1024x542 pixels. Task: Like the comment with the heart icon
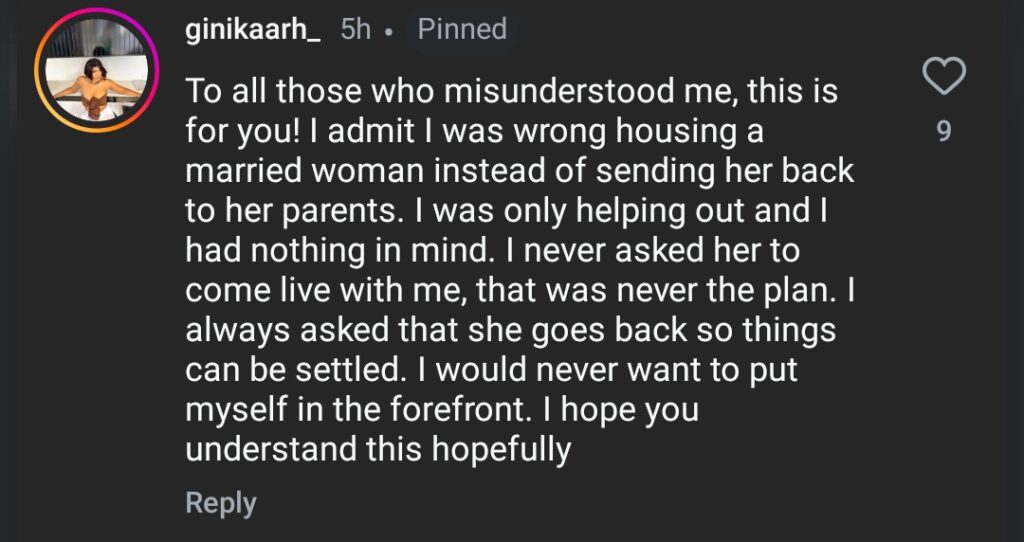tap(944, 77)
